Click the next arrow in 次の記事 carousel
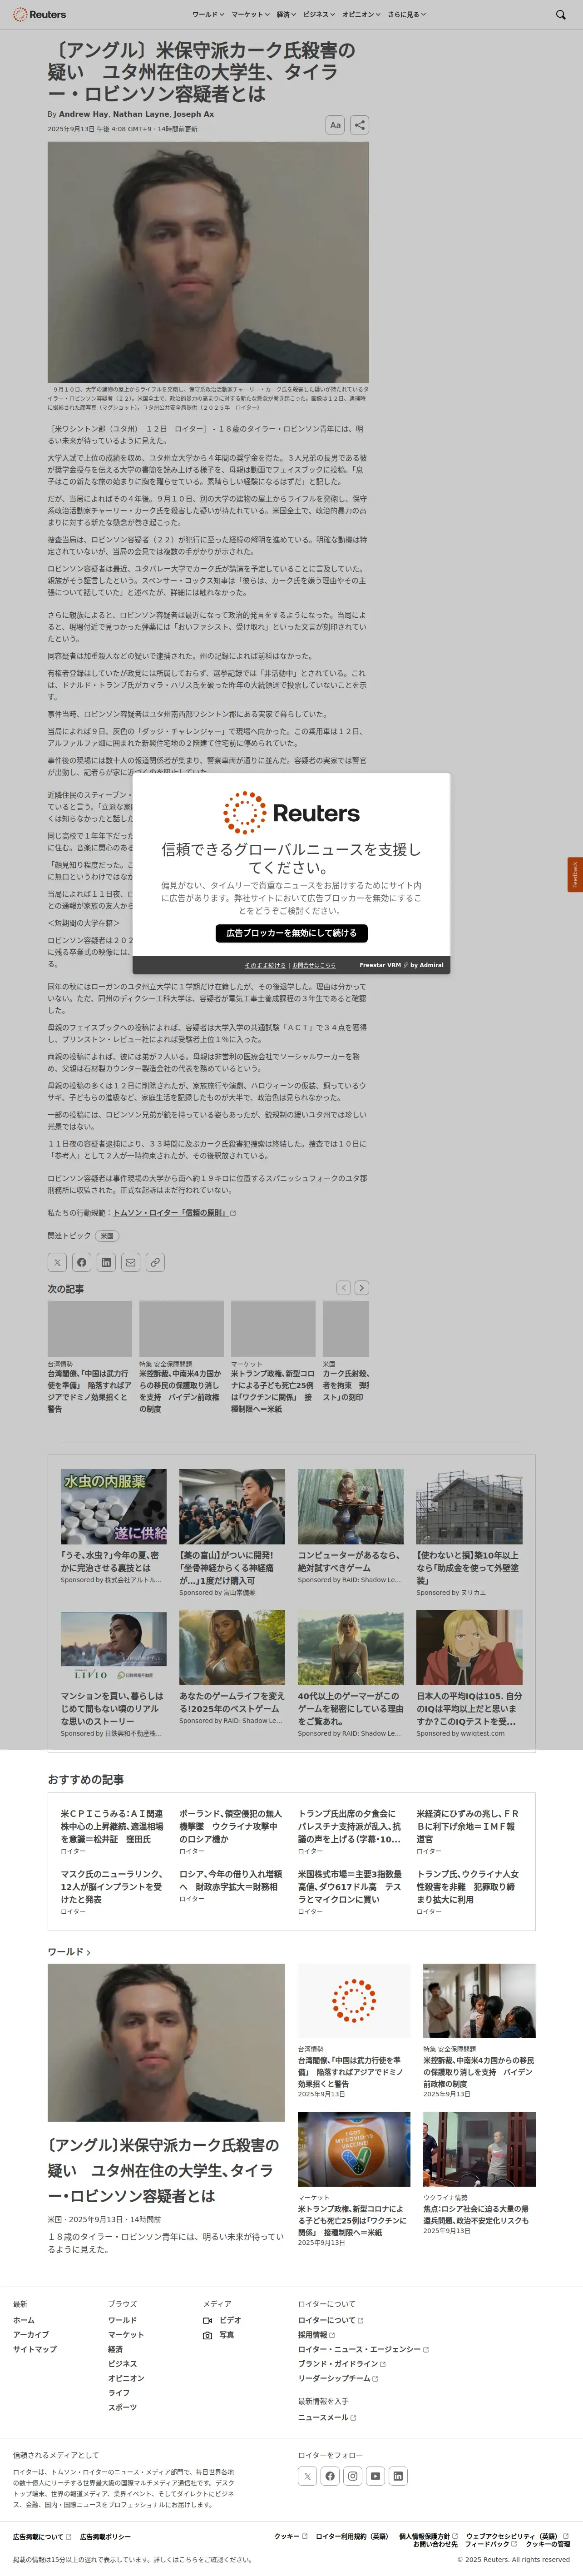 click(362, 1288)
